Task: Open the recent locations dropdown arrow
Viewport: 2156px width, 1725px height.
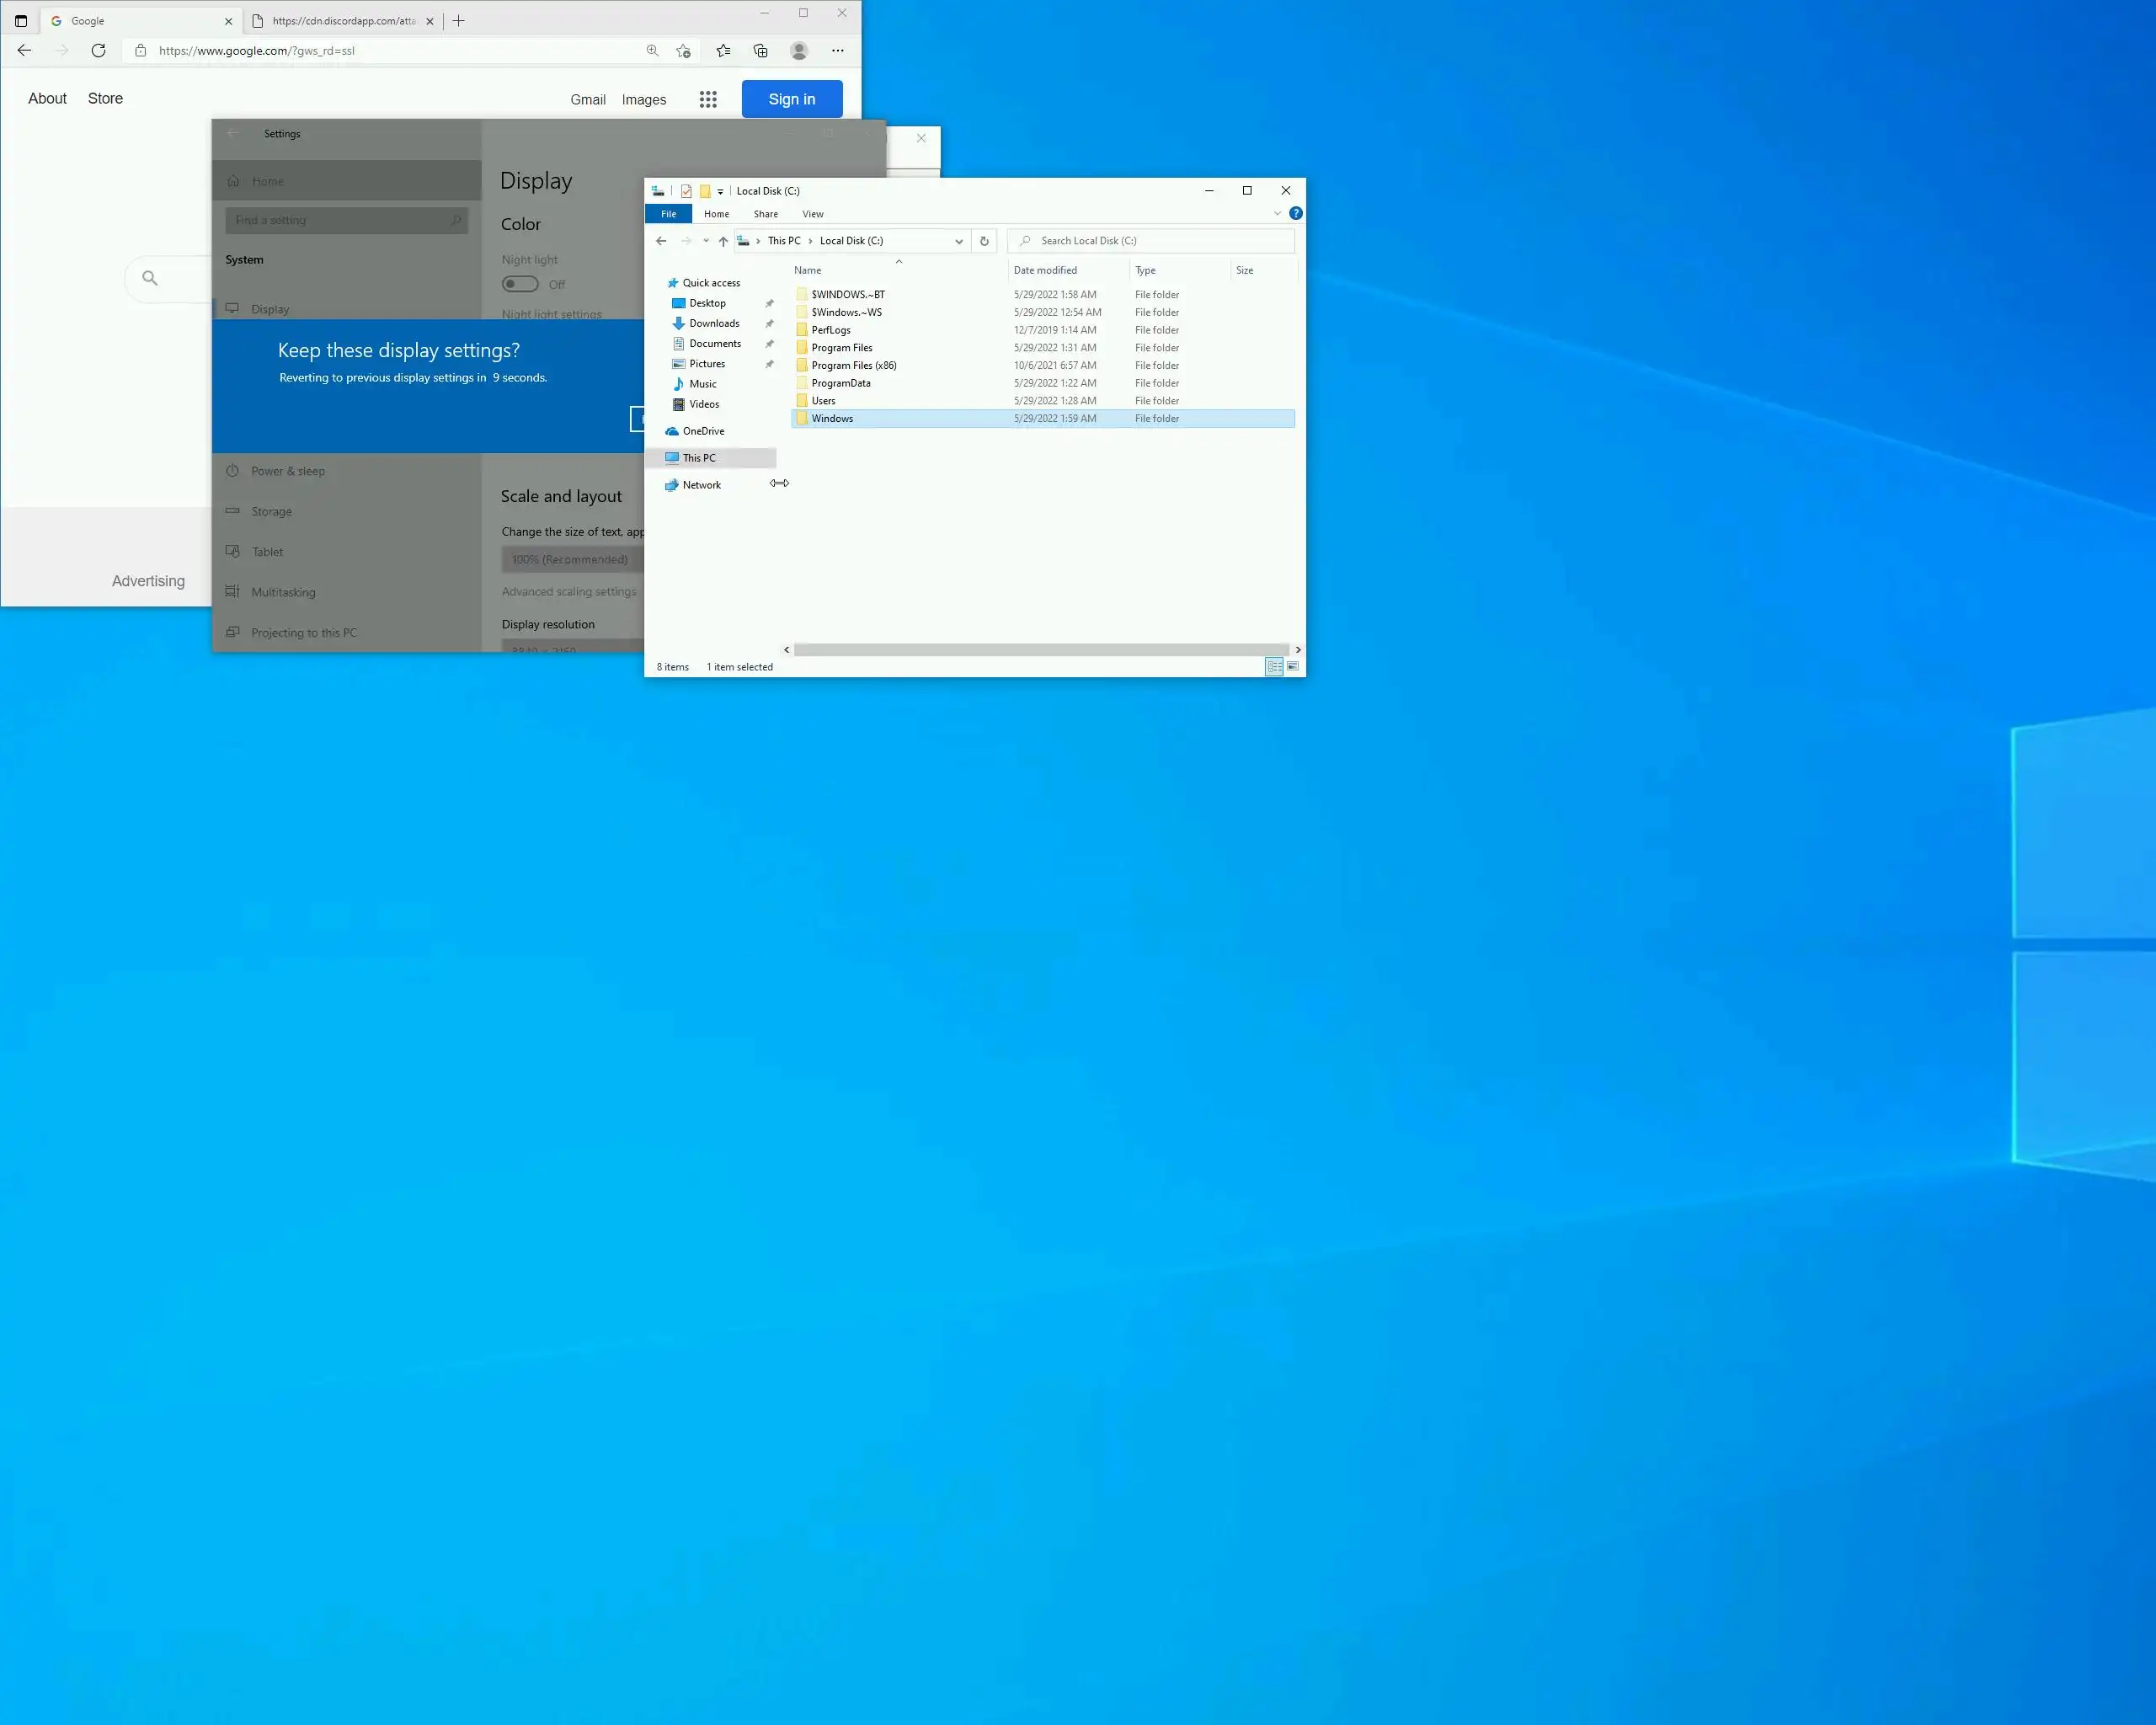Action: pyautogui.click(x=706, y=241)
